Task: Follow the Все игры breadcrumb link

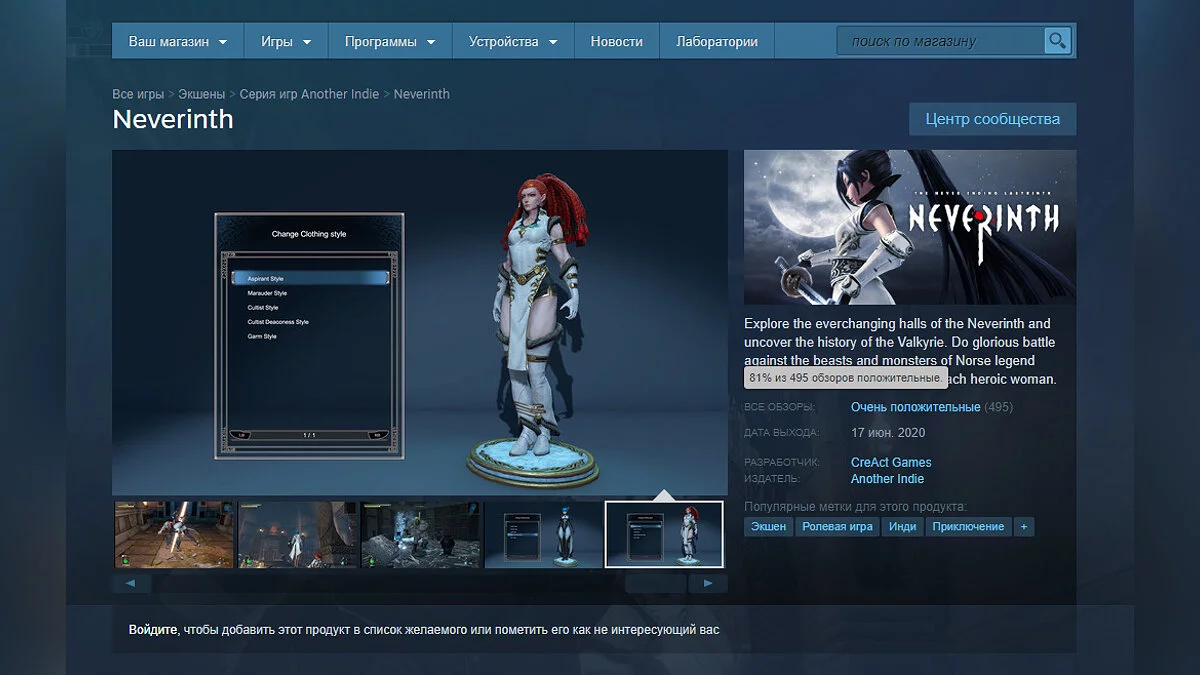Action: (x=138, y=94)
